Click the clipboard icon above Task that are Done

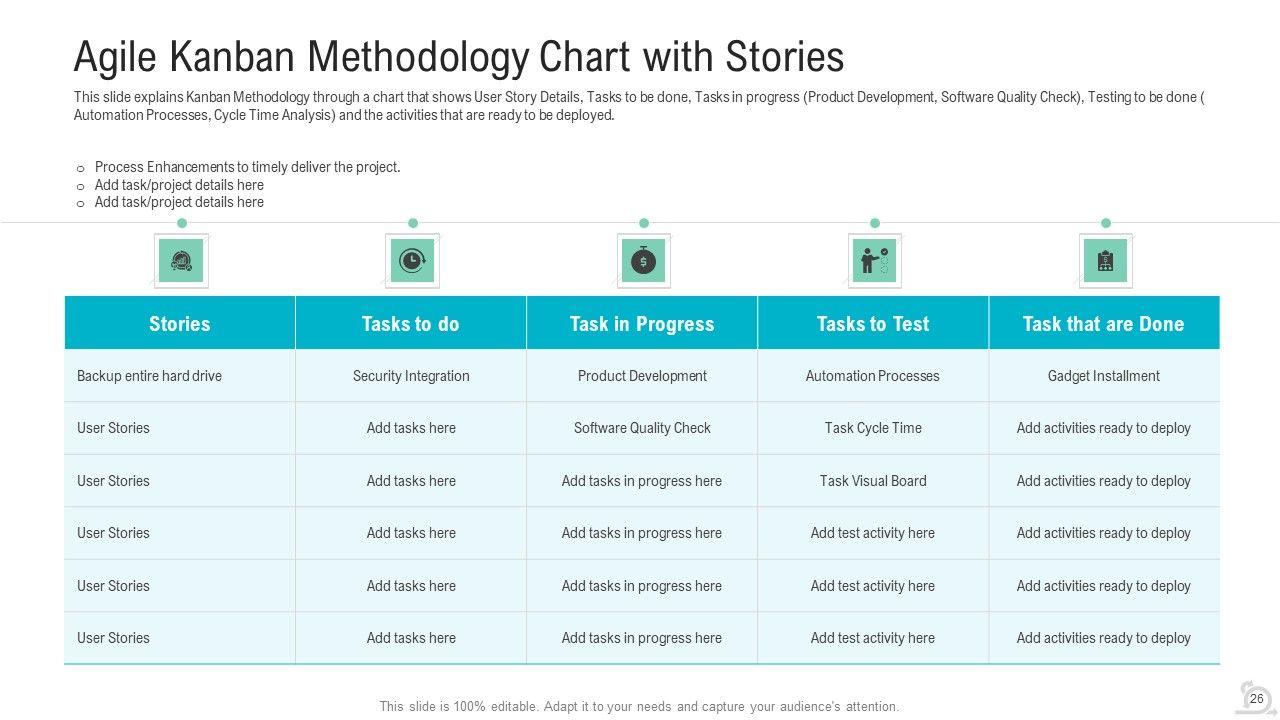tap(1105, 261)
